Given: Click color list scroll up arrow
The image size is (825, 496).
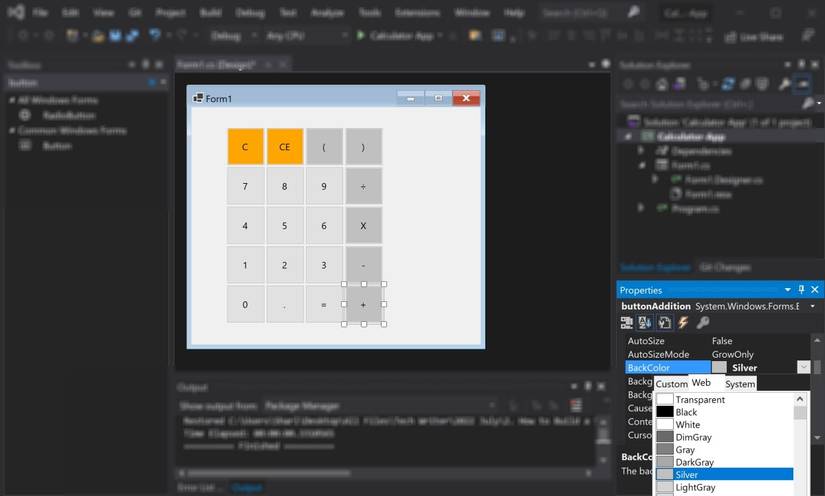Looking at the screenshot, I should [x=800, y=399].
